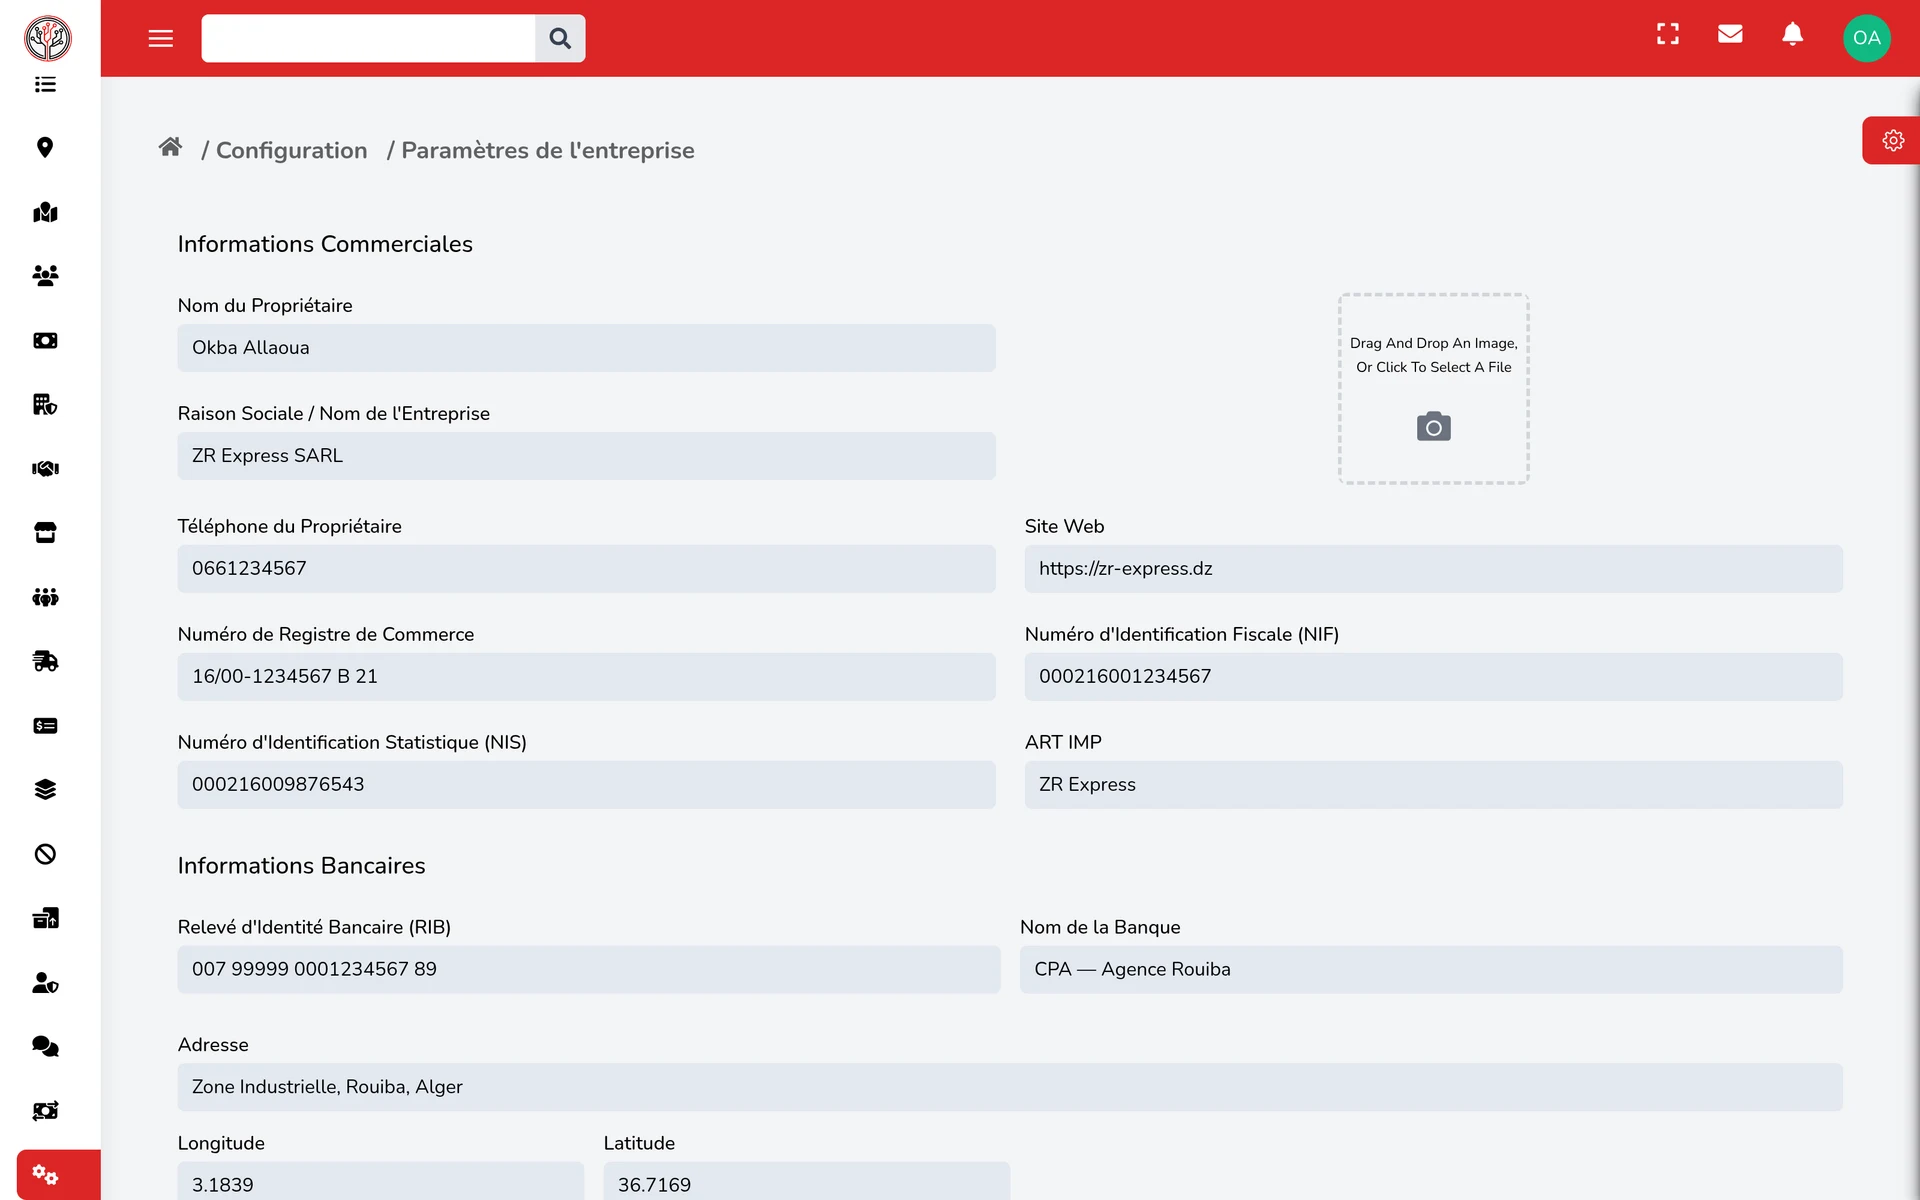Viewport: 1920px width, 1200px height.
Task: Open the store sidebar item
Action: coord(45,533)
